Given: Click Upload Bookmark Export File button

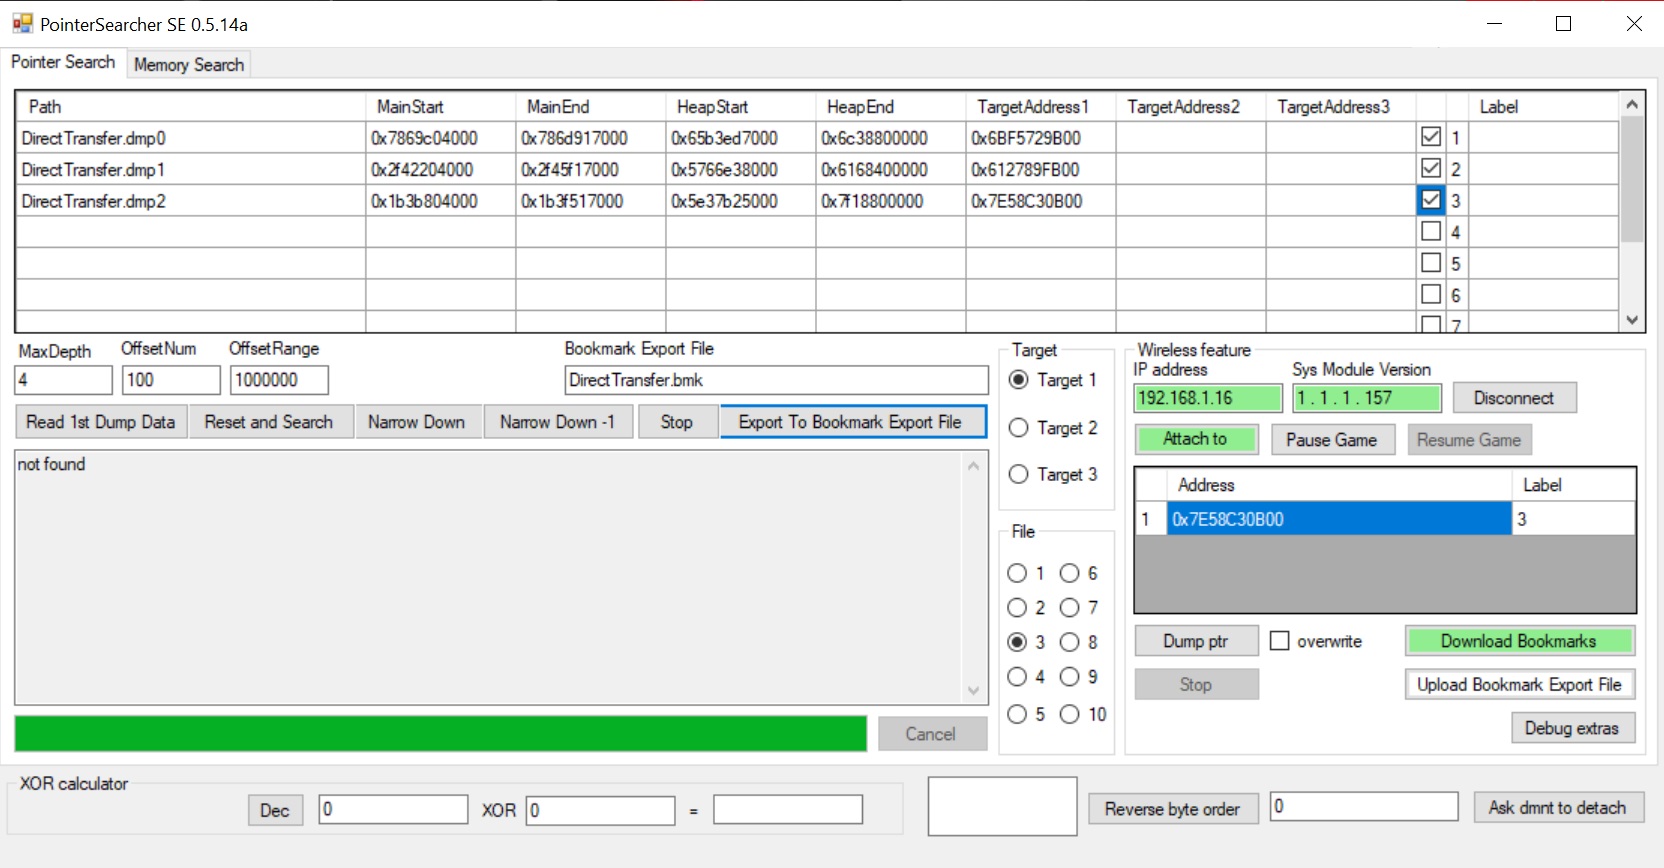Looking at the screenshot, I should [x=1519, y=685].
